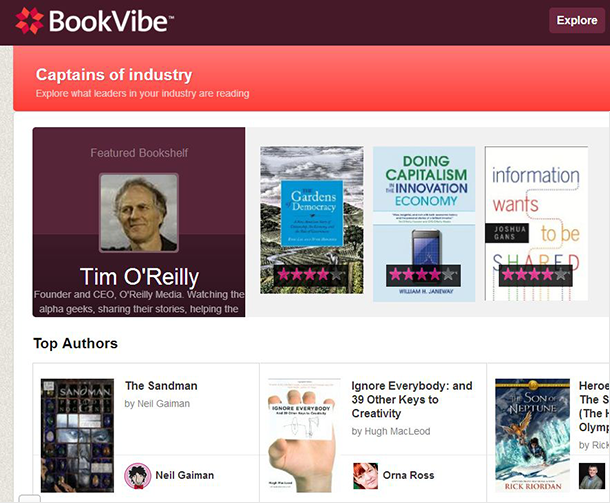Open Orna Ross profile name link

408,475
